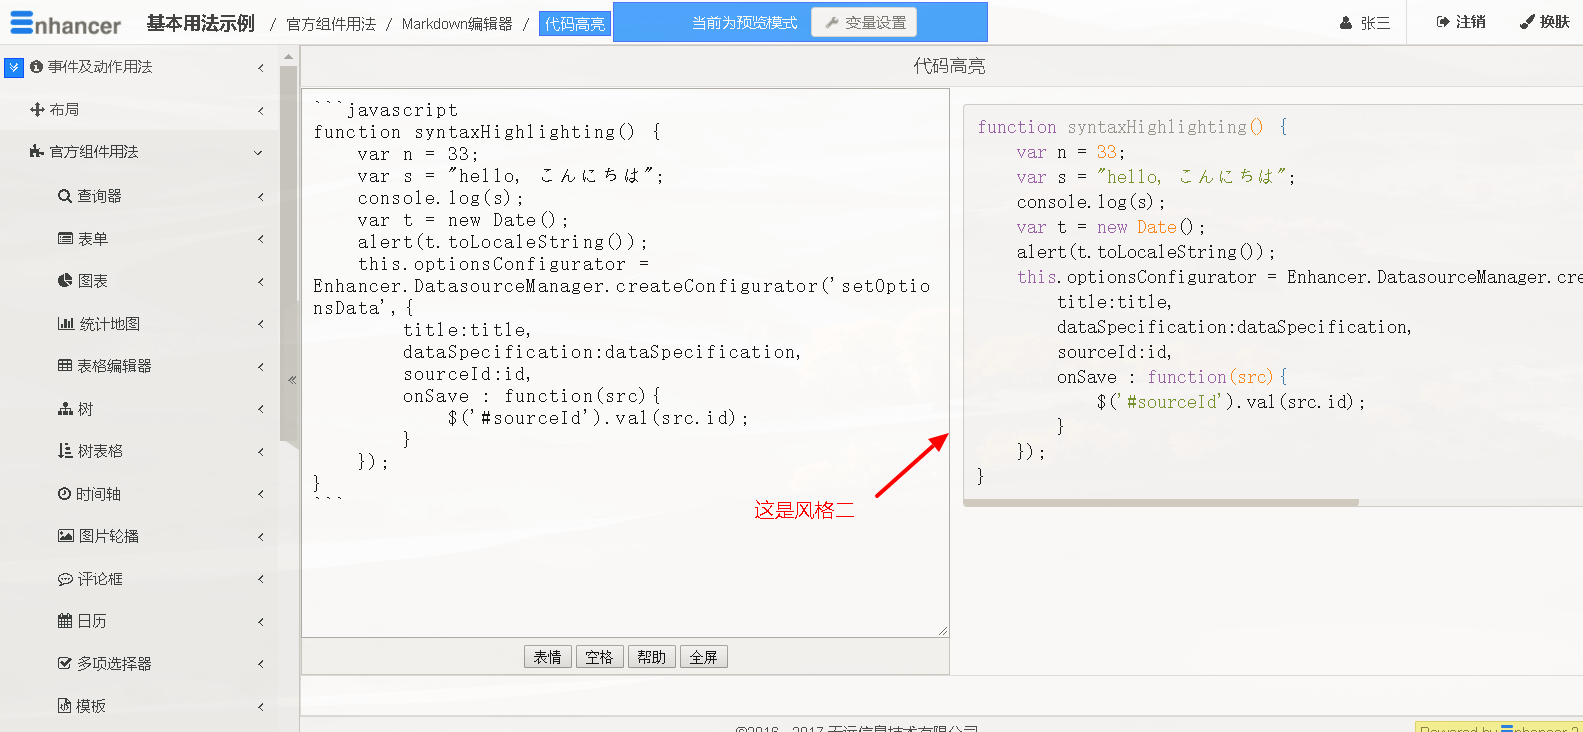The height and width of the screenshot is (732, 1583).
Task: Click the double-chevron icon beside 事件及动作用法
Action: [x=14, y=67]
